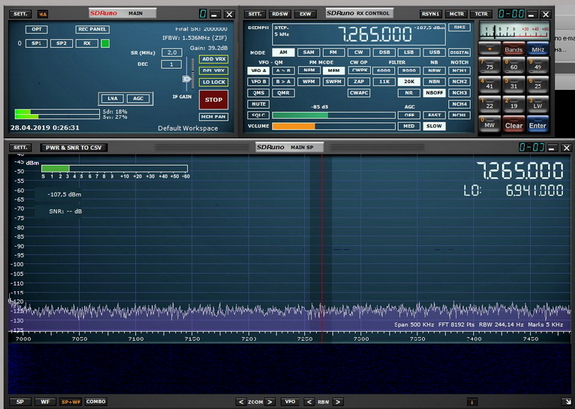The height and width of the screenshot is (409, 575).
Task: Click the QMR quick memory recall button
Action: pos(283,93)
